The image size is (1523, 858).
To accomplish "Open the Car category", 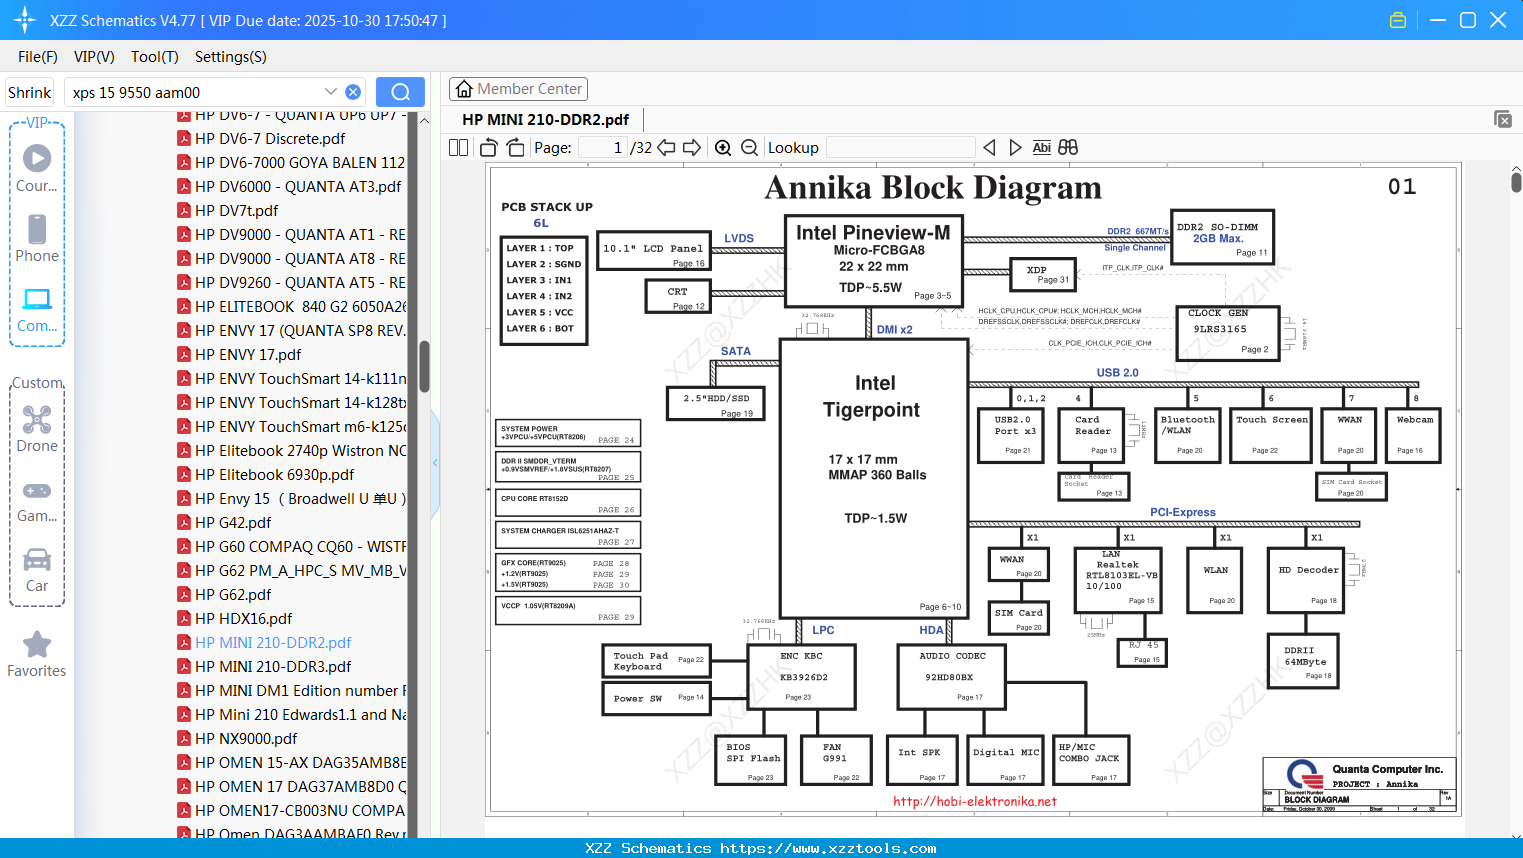I will pyautogui.click(x=37, y=570).
